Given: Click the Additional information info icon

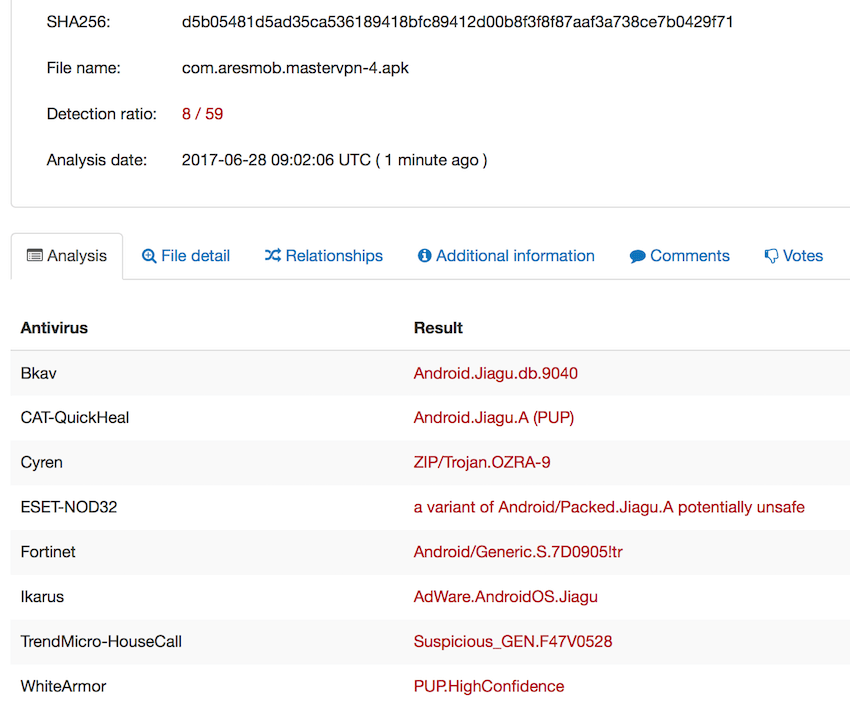Looking at the screenshot, I should pyautogui.click(x=424, y=255).
